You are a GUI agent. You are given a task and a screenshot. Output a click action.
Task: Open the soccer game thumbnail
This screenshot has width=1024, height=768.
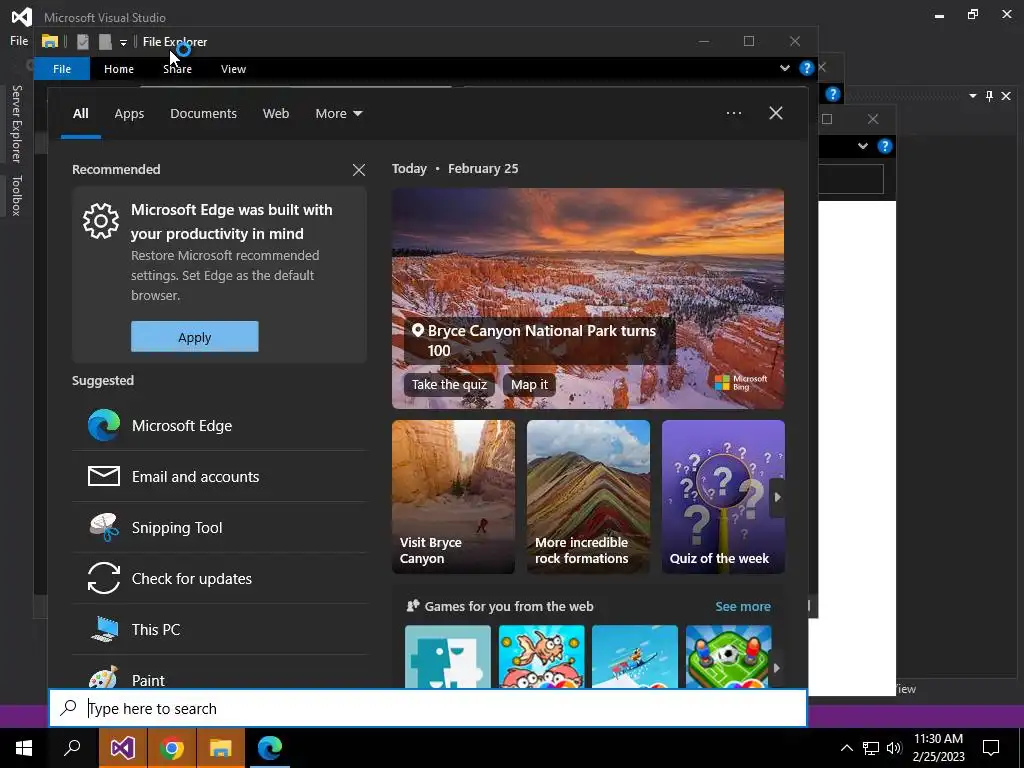click(x=728, y=657)
